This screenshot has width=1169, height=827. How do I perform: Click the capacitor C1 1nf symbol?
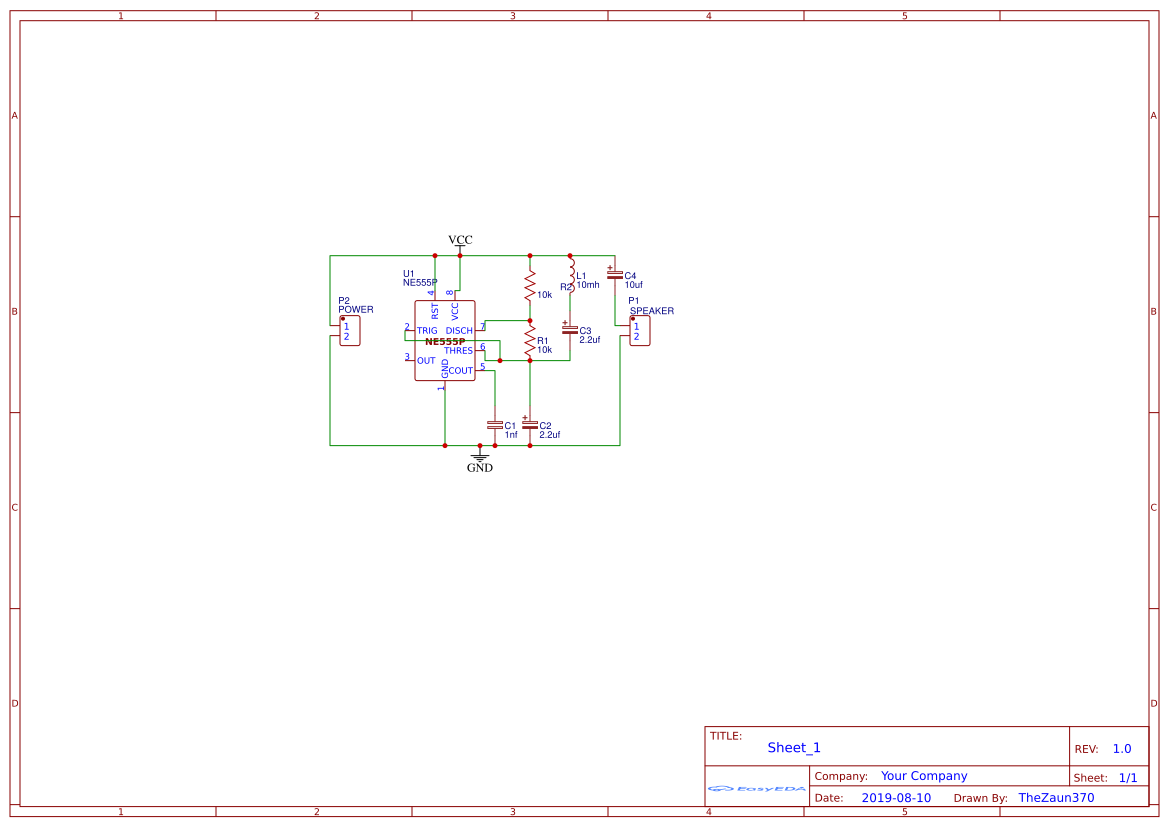[x=497, y=425]
